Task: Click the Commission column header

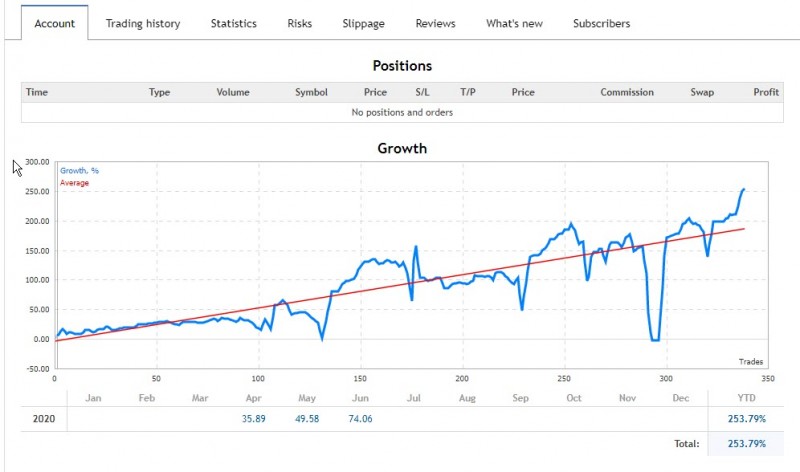Action: [627, 92]
